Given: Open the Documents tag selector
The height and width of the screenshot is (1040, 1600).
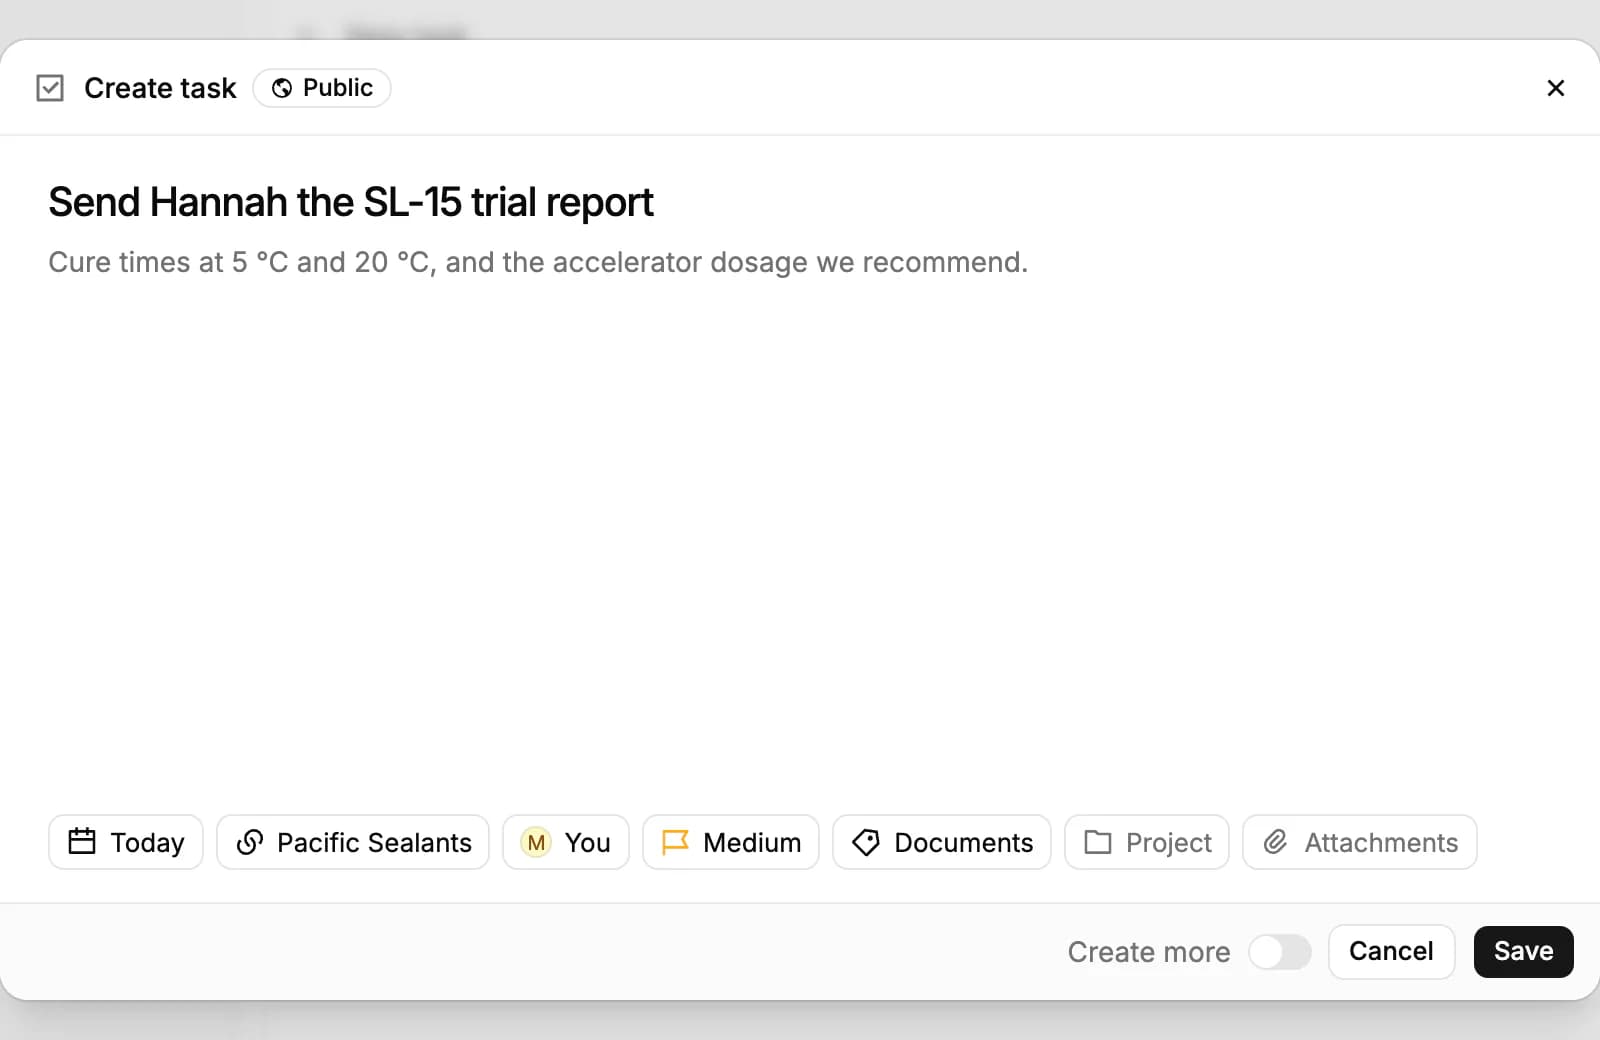Looking at the screenshot, I should [x=942, y=842].
